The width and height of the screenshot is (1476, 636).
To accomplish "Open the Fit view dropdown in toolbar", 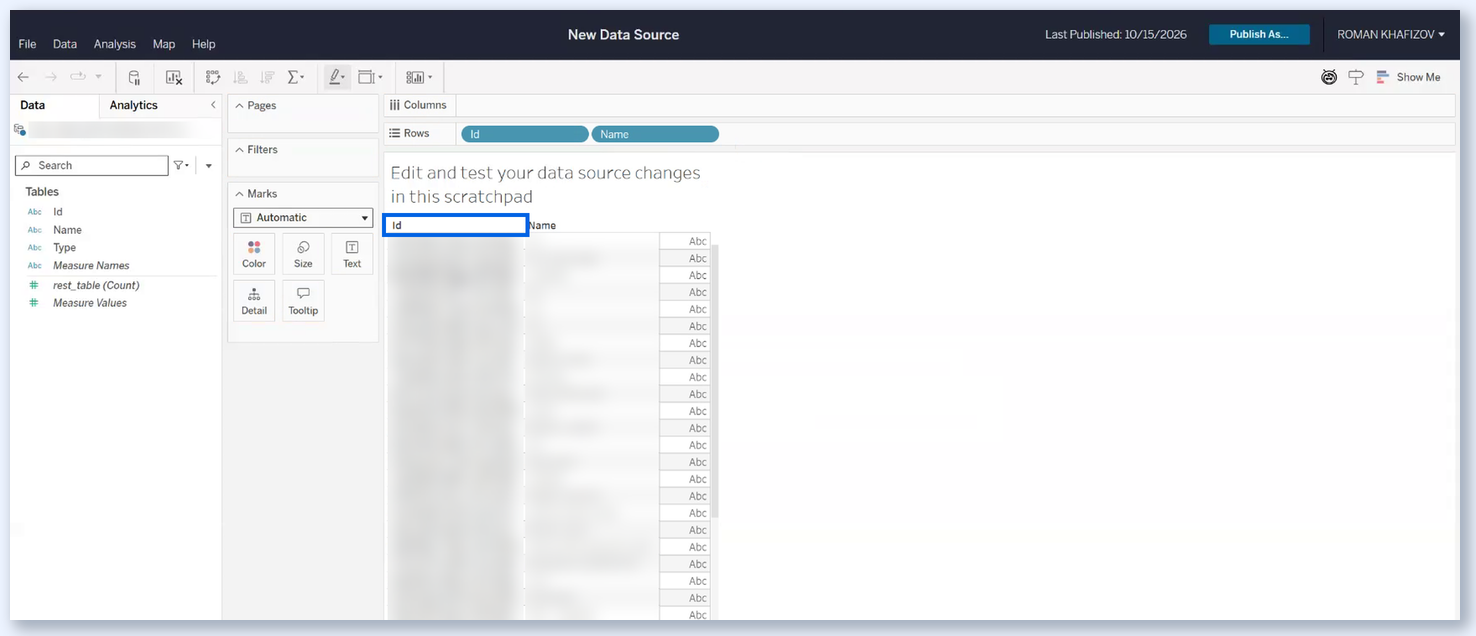I will tap(370, 77).
